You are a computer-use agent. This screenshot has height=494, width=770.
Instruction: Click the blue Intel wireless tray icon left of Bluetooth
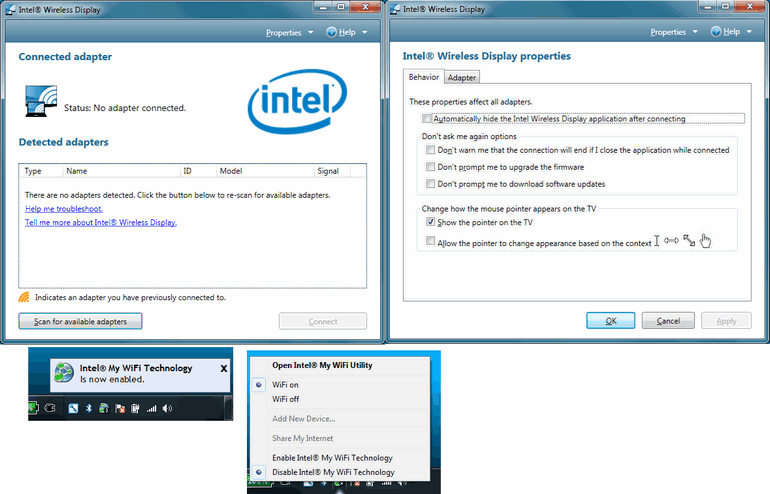tap(73, 408)
